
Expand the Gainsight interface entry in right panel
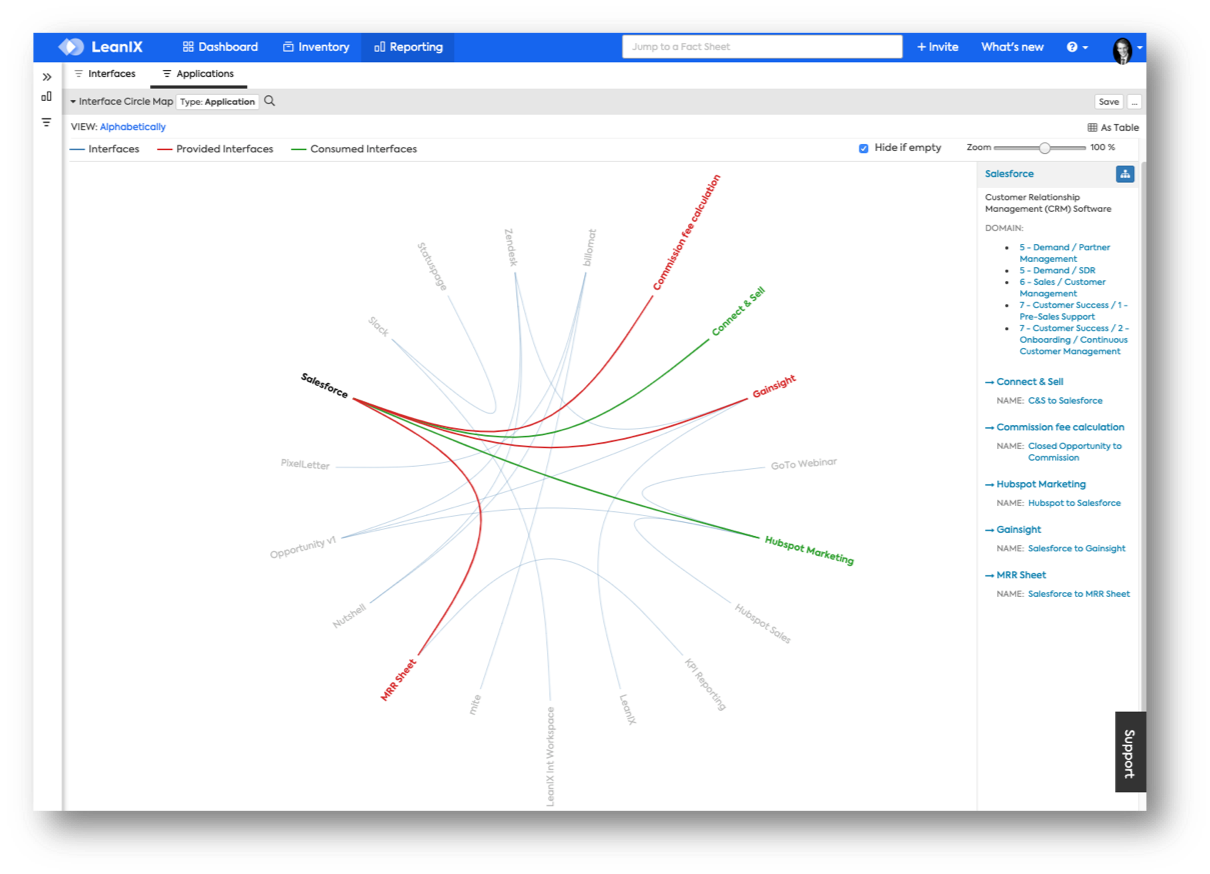(x=1017, y=529)
